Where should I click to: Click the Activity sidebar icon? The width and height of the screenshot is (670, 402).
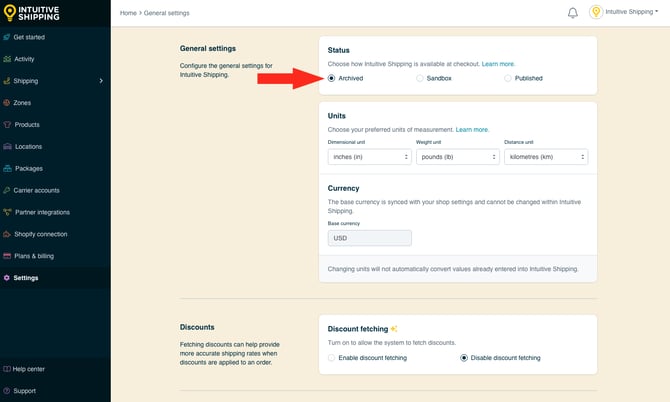[x=7, y=59]
